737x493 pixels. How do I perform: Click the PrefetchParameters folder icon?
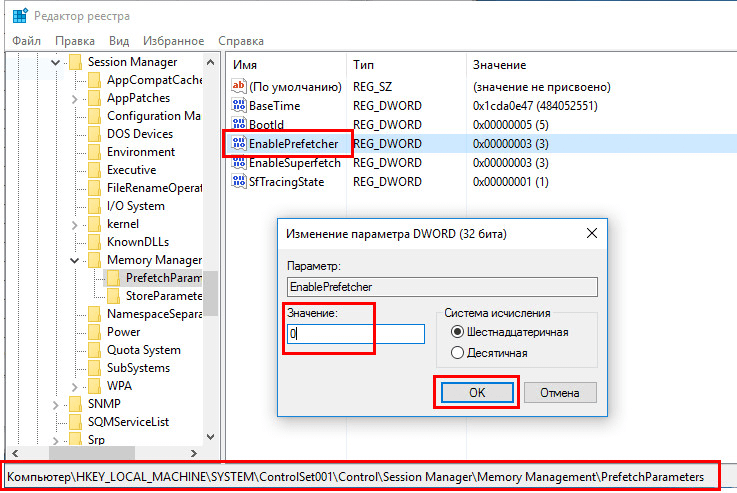(x=113, y=278)
